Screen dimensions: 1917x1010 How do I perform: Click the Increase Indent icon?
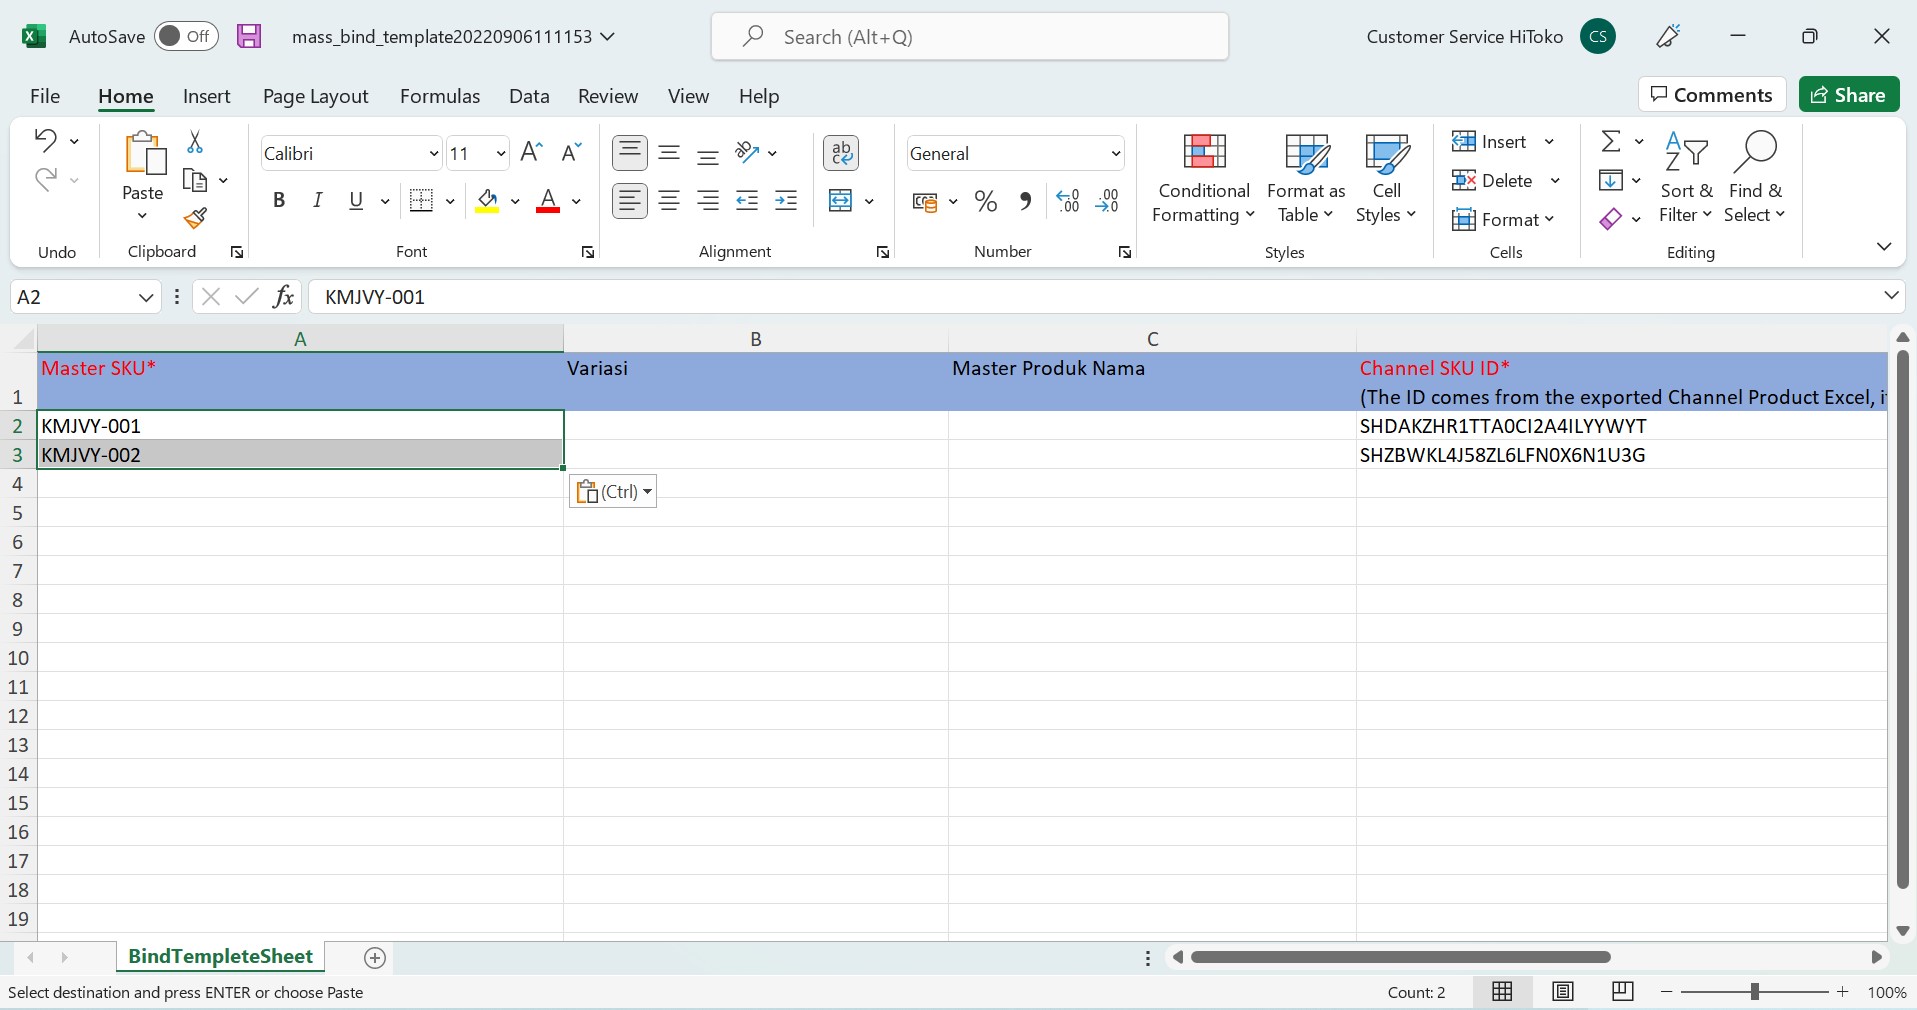[786, 201]
